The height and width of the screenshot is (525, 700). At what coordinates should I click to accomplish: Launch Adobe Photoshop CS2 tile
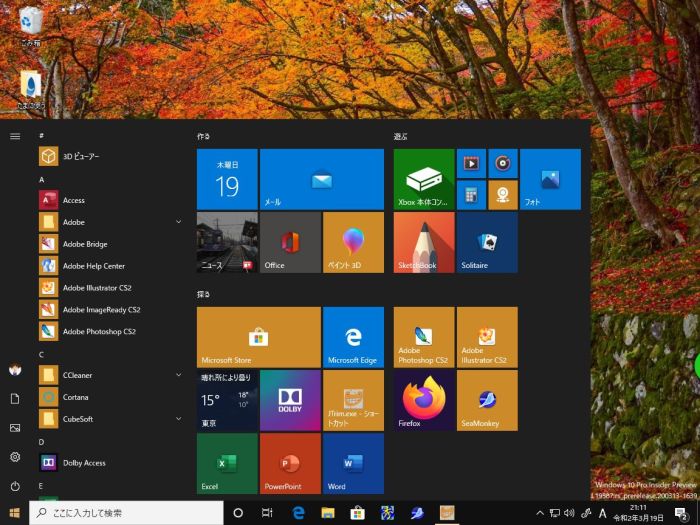424,337
